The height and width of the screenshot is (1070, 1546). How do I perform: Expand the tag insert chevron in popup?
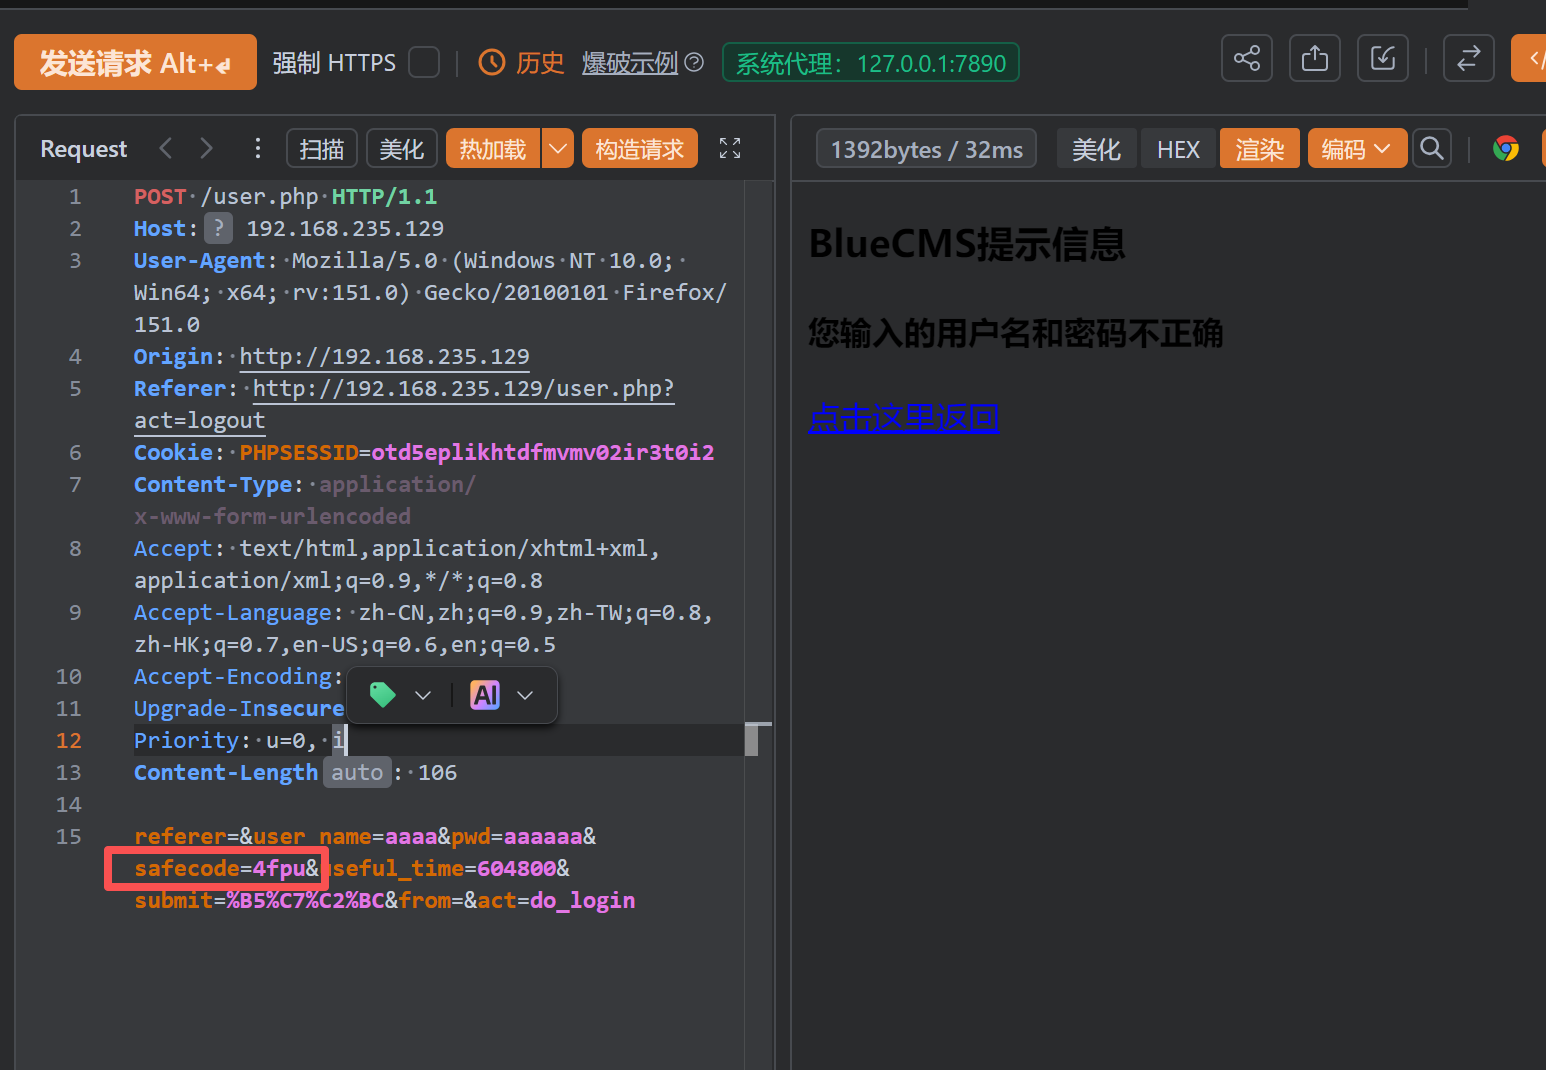pyautogui.click(x=423, y=695)
